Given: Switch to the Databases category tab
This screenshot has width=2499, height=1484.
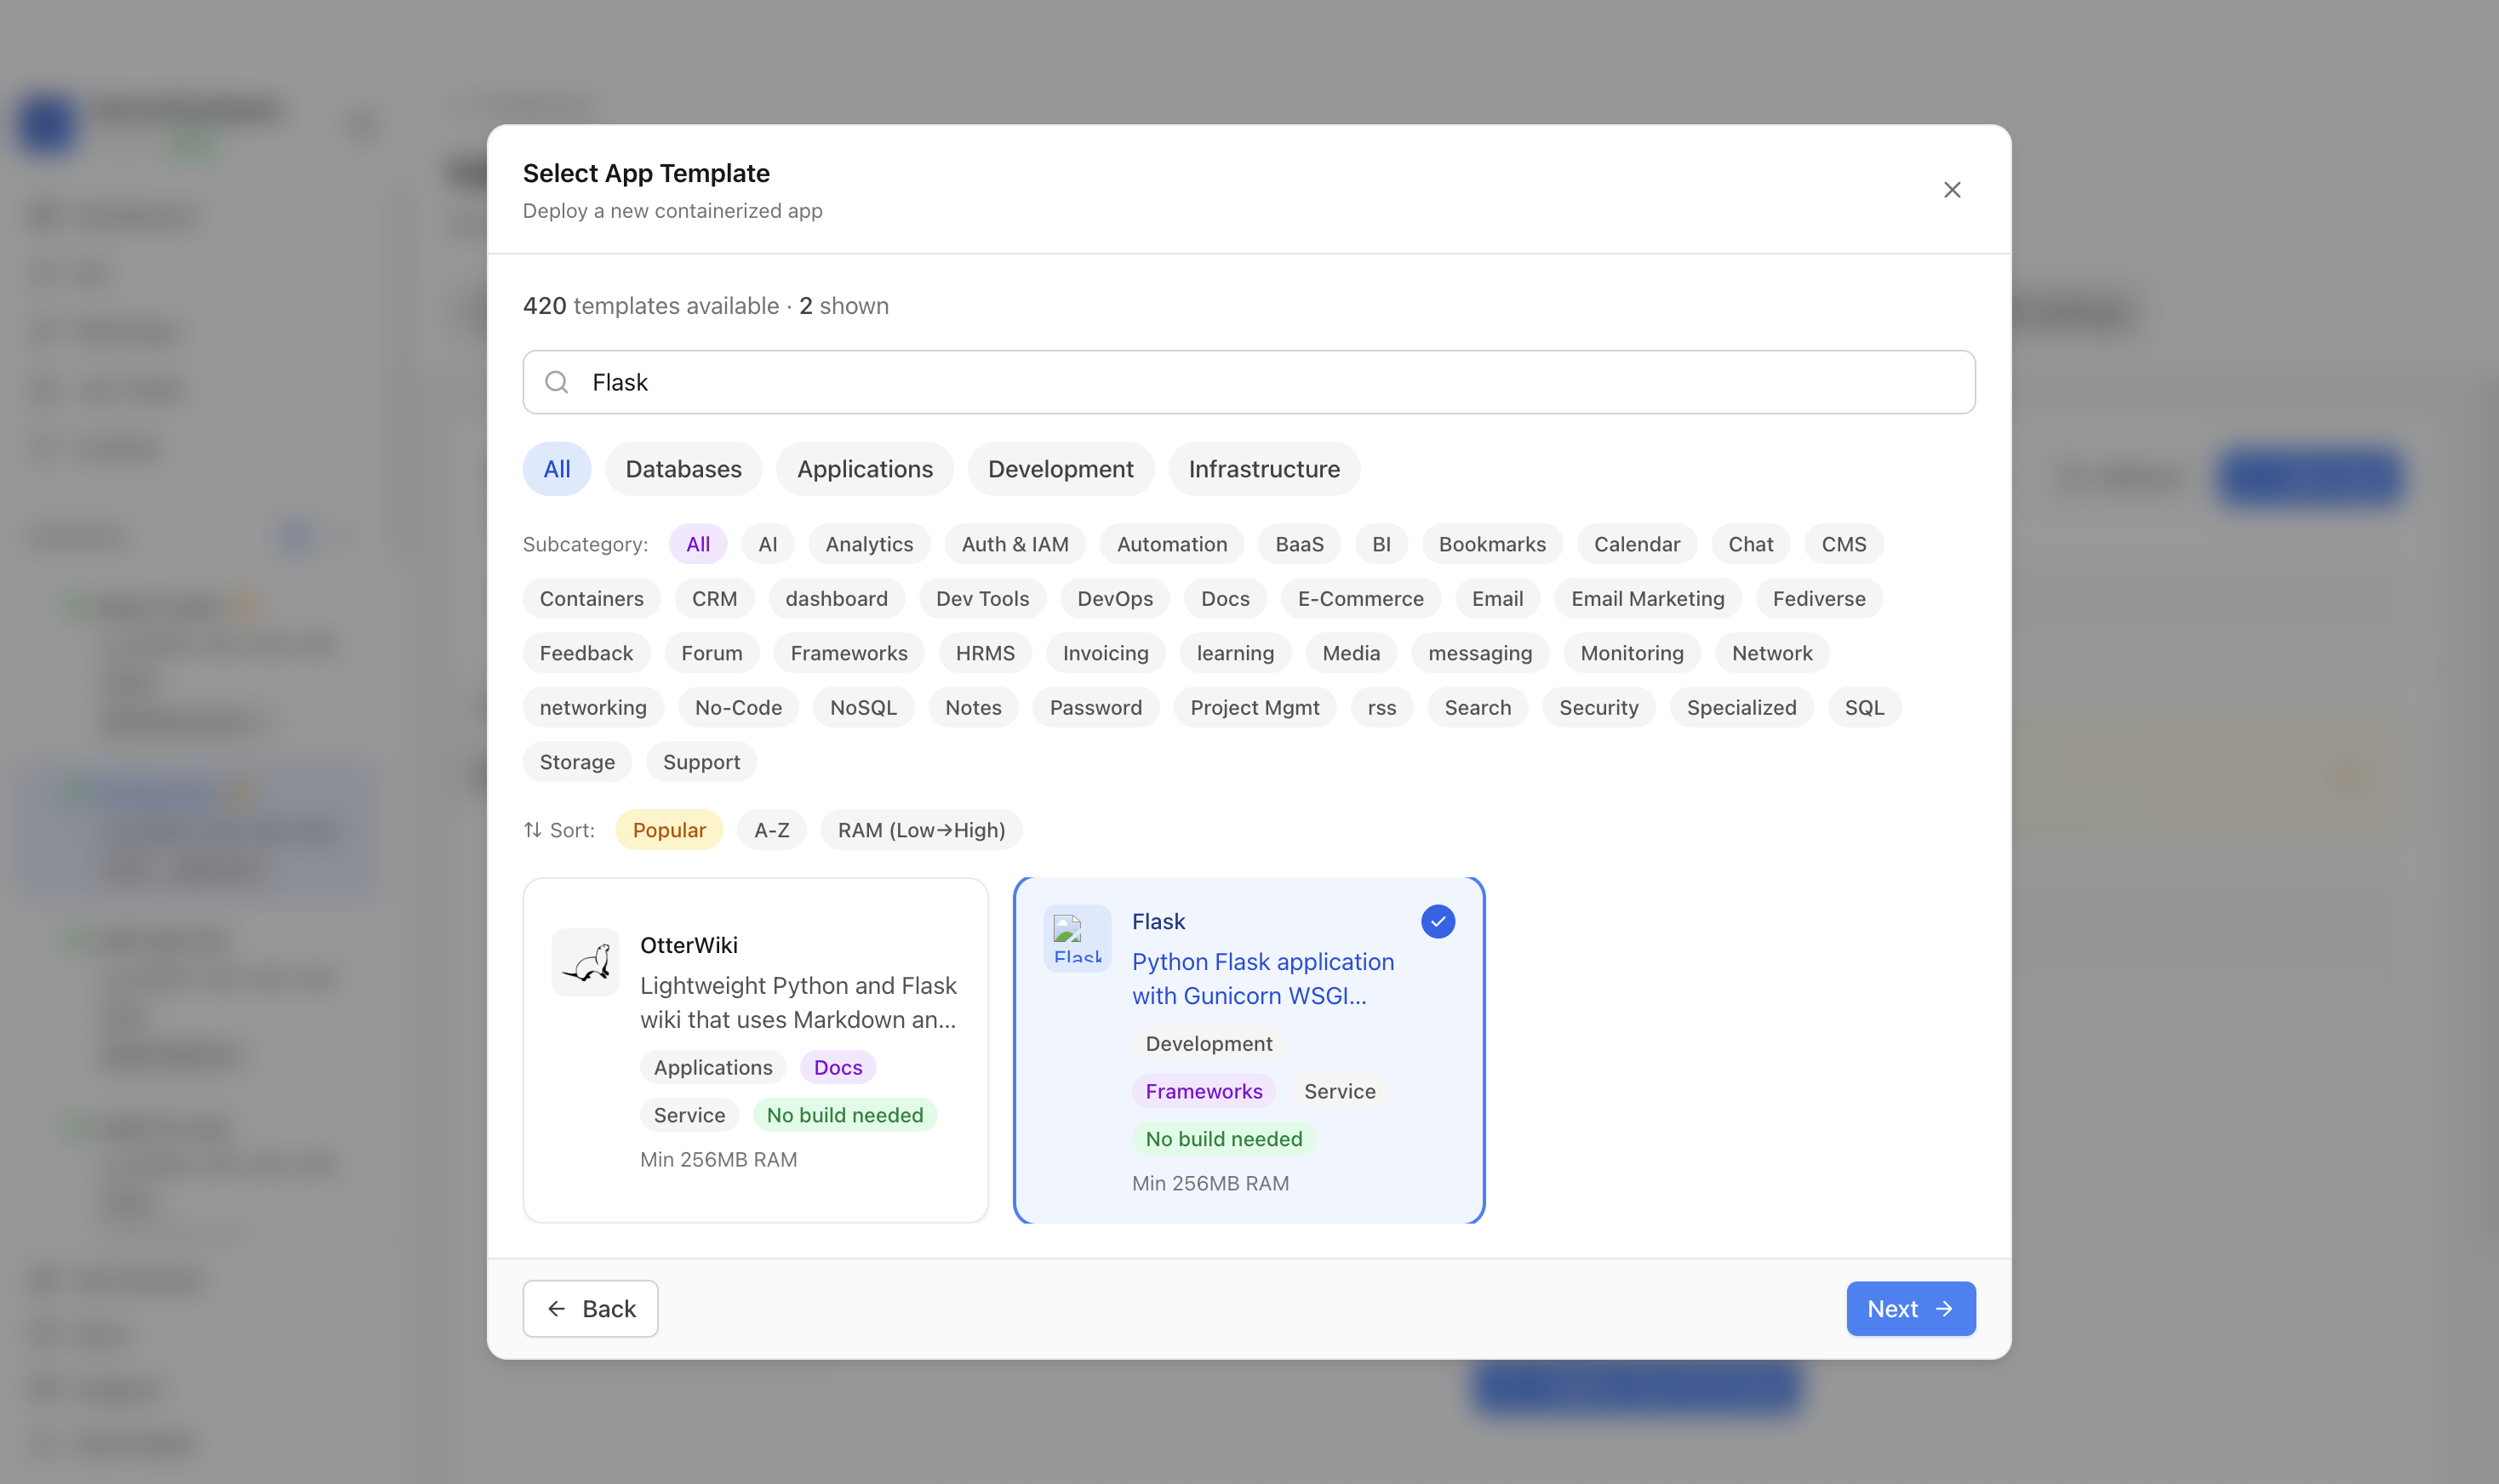Looking at the screenshot, I should pyautogui.click(x=683, y=469).
